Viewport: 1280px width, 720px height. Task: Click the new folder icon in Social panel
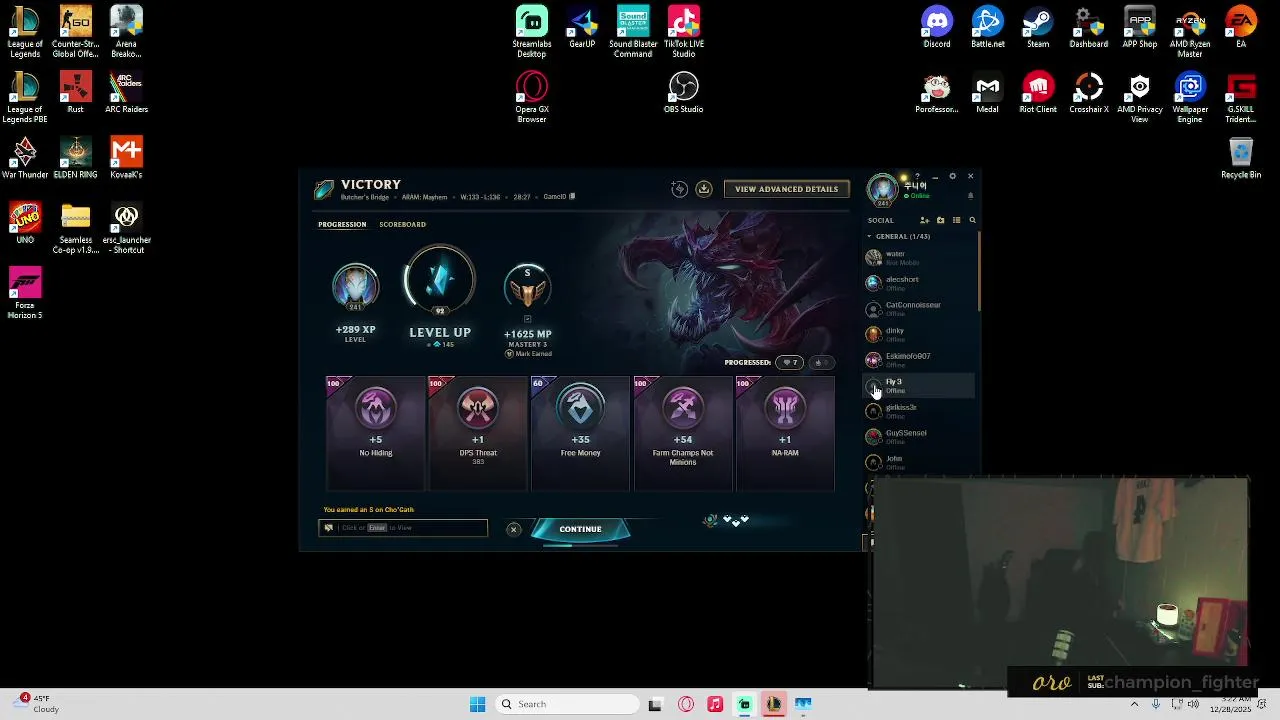coord(940,220)
